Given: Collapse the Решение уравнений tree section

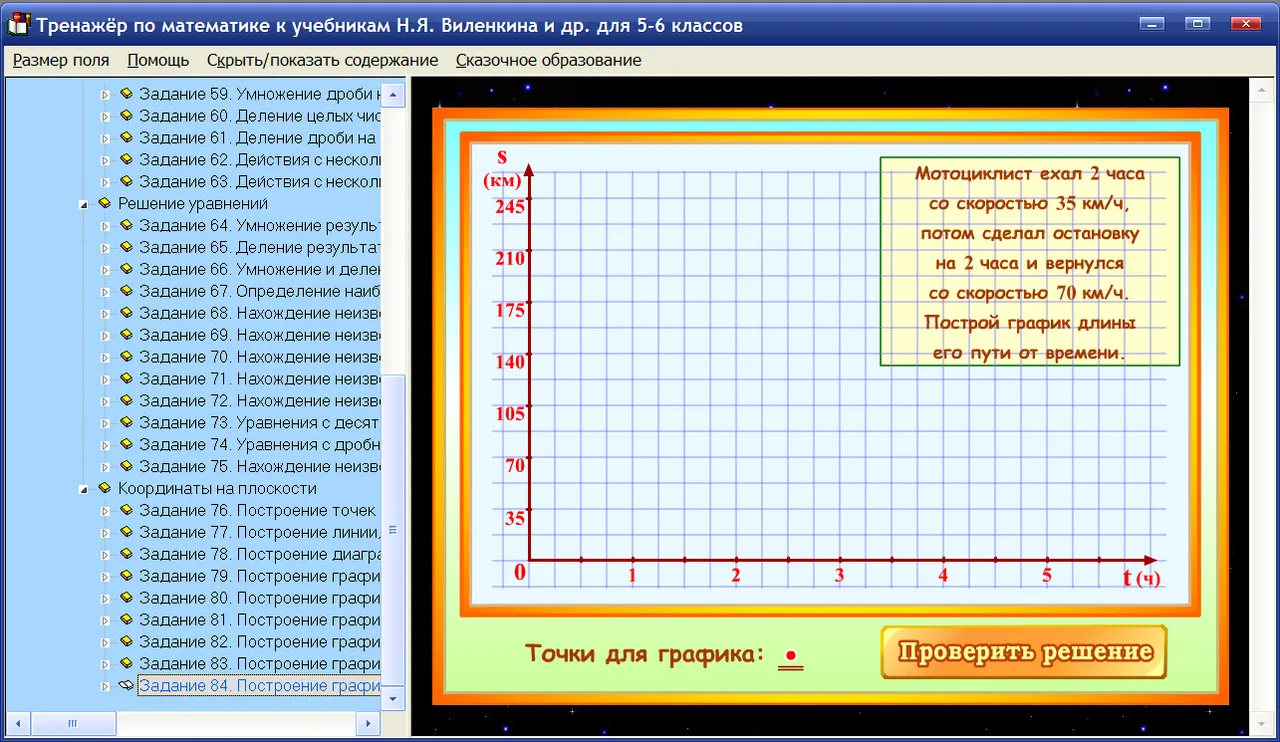Looking at the screenshot, I should [84, 204].
